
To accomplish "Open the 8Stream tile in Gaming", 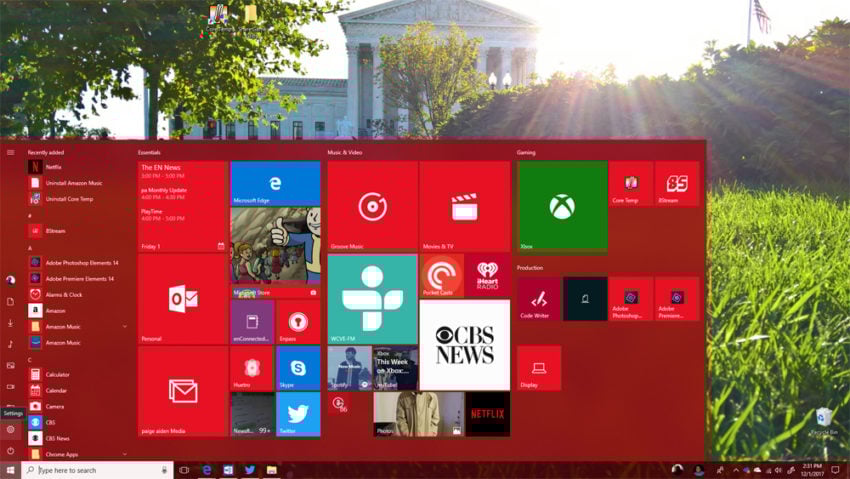I will point(677,183).
